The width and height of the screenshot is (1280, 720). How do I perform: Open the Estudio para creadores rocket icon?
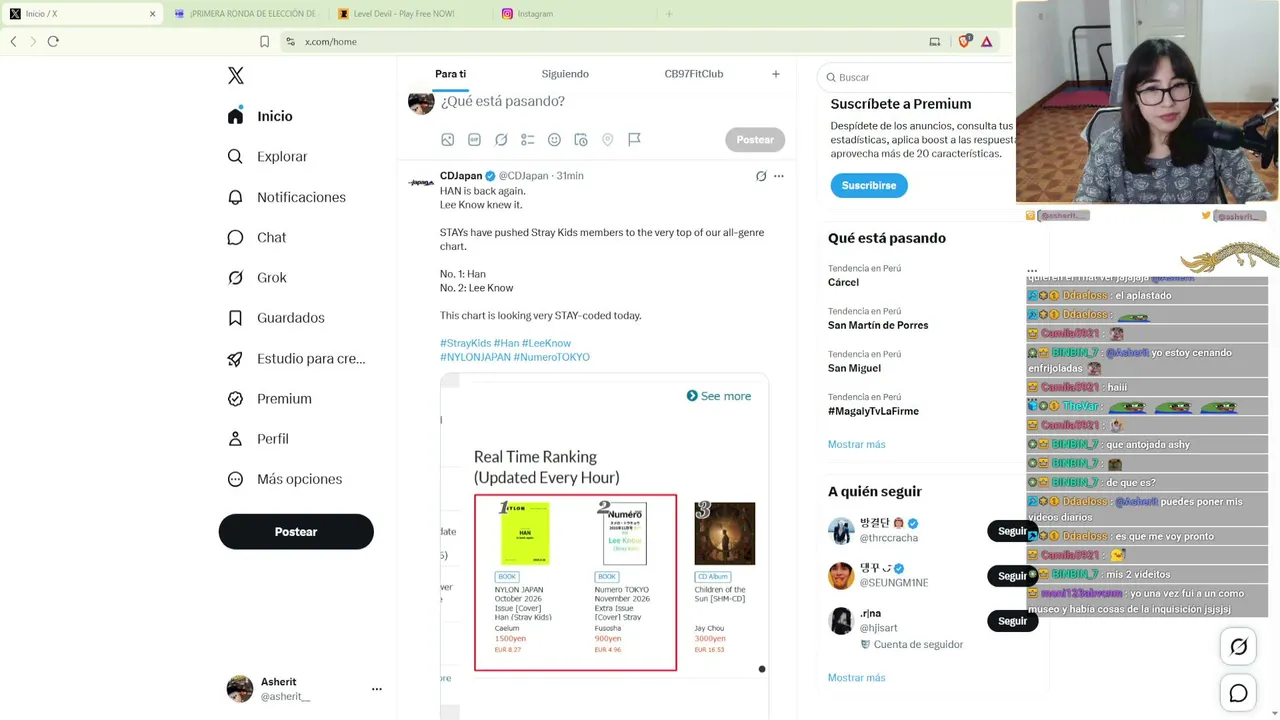tap(235, 358)
